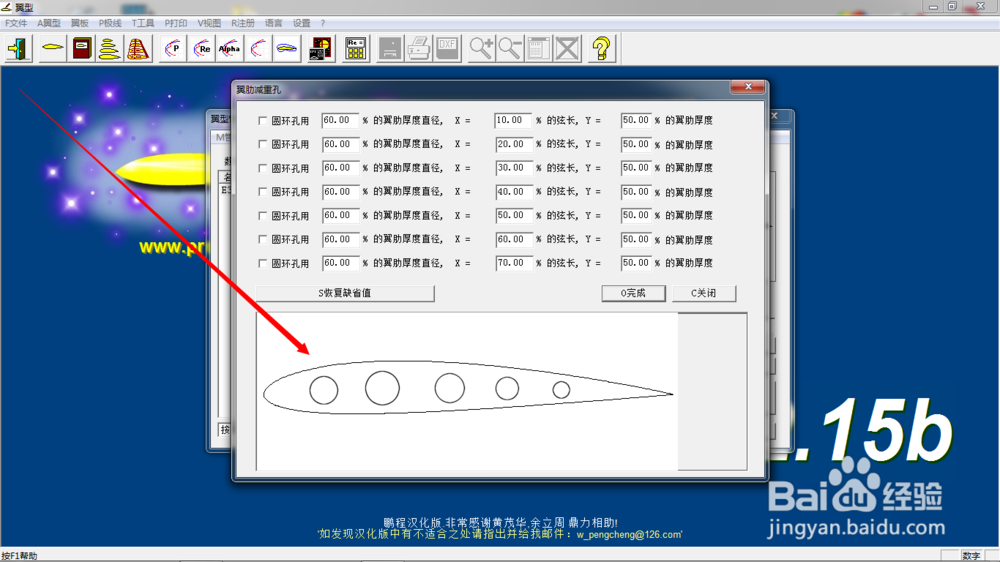Image resolution: width=1000 pixels, height=562 pixels.
Task: Enable ring hole checkbox for X = 20.00
Action: (262, 144)
